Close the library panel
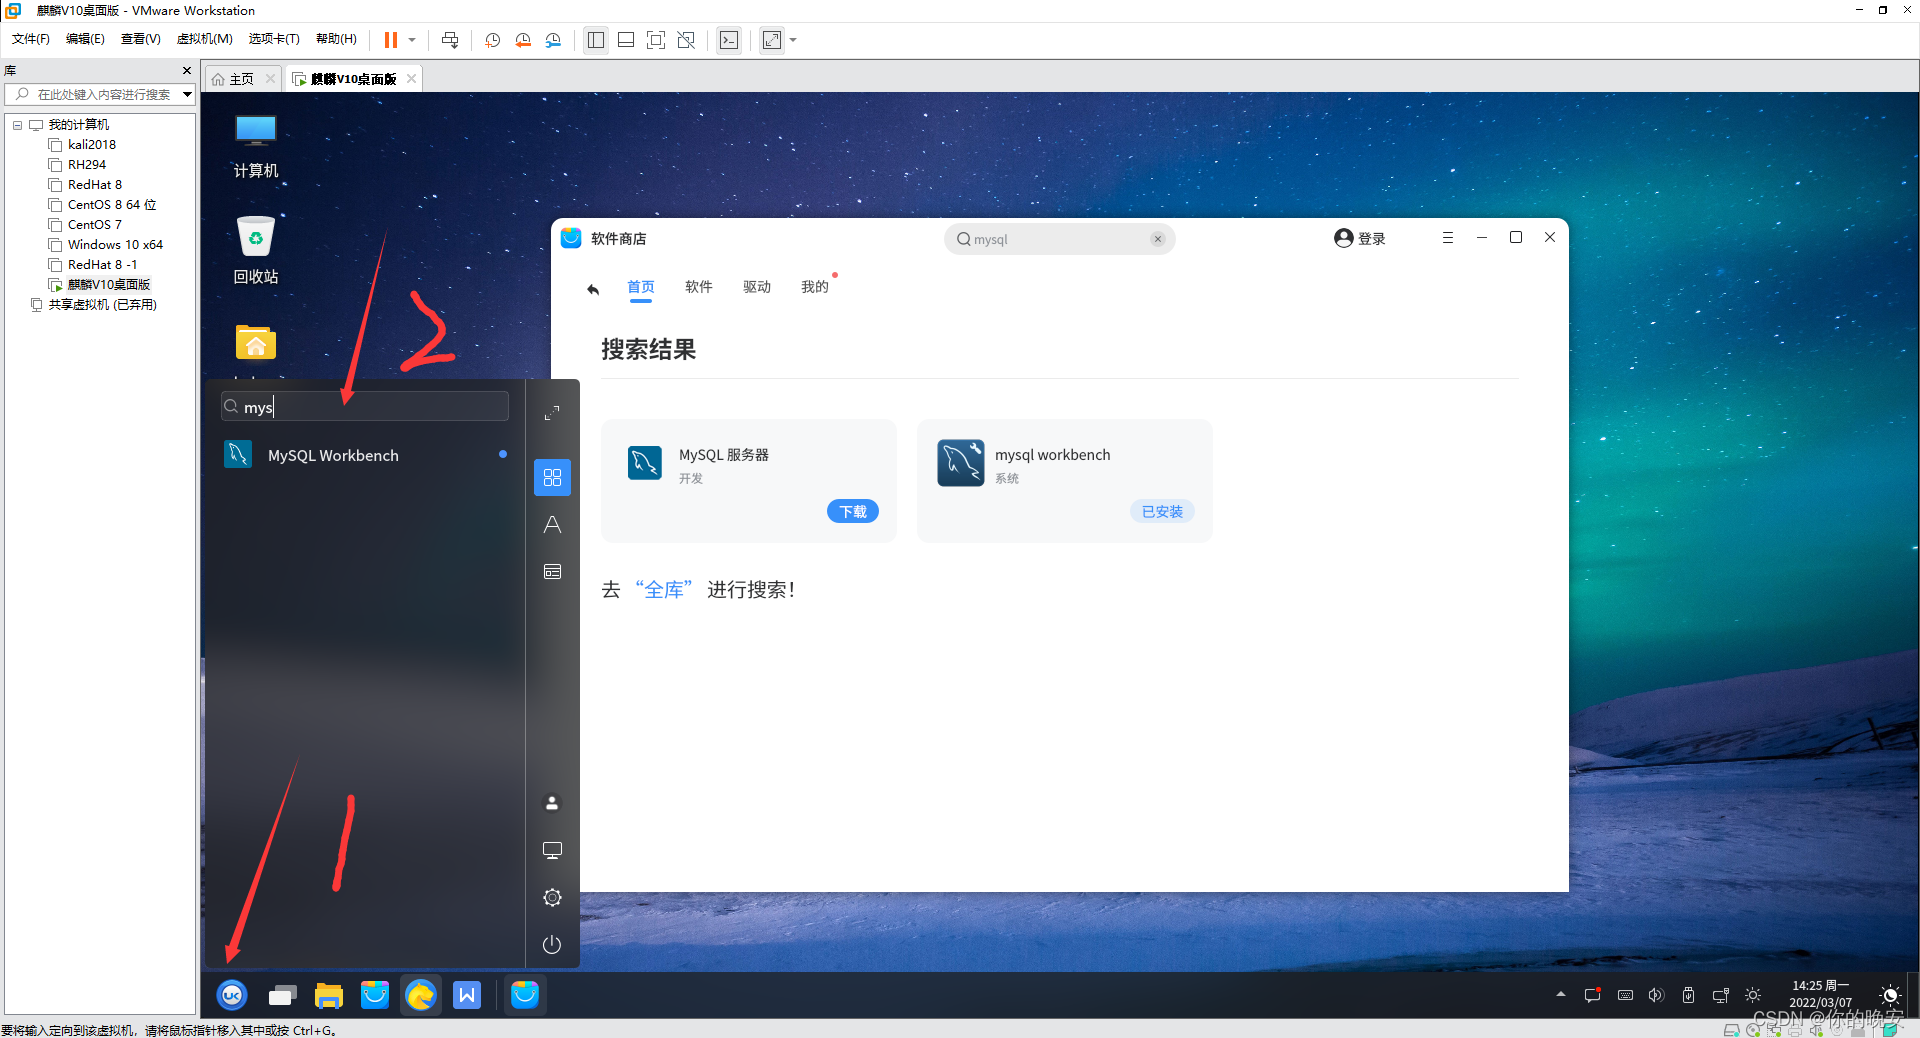This screenshot has height=1038, width=1920. pos(186,71)
